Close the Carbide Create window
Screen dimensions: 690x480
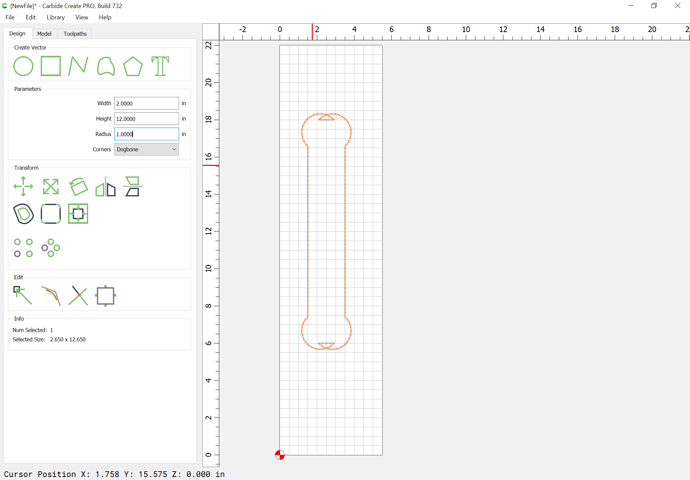pyautogui.click(x=678, y=6)
